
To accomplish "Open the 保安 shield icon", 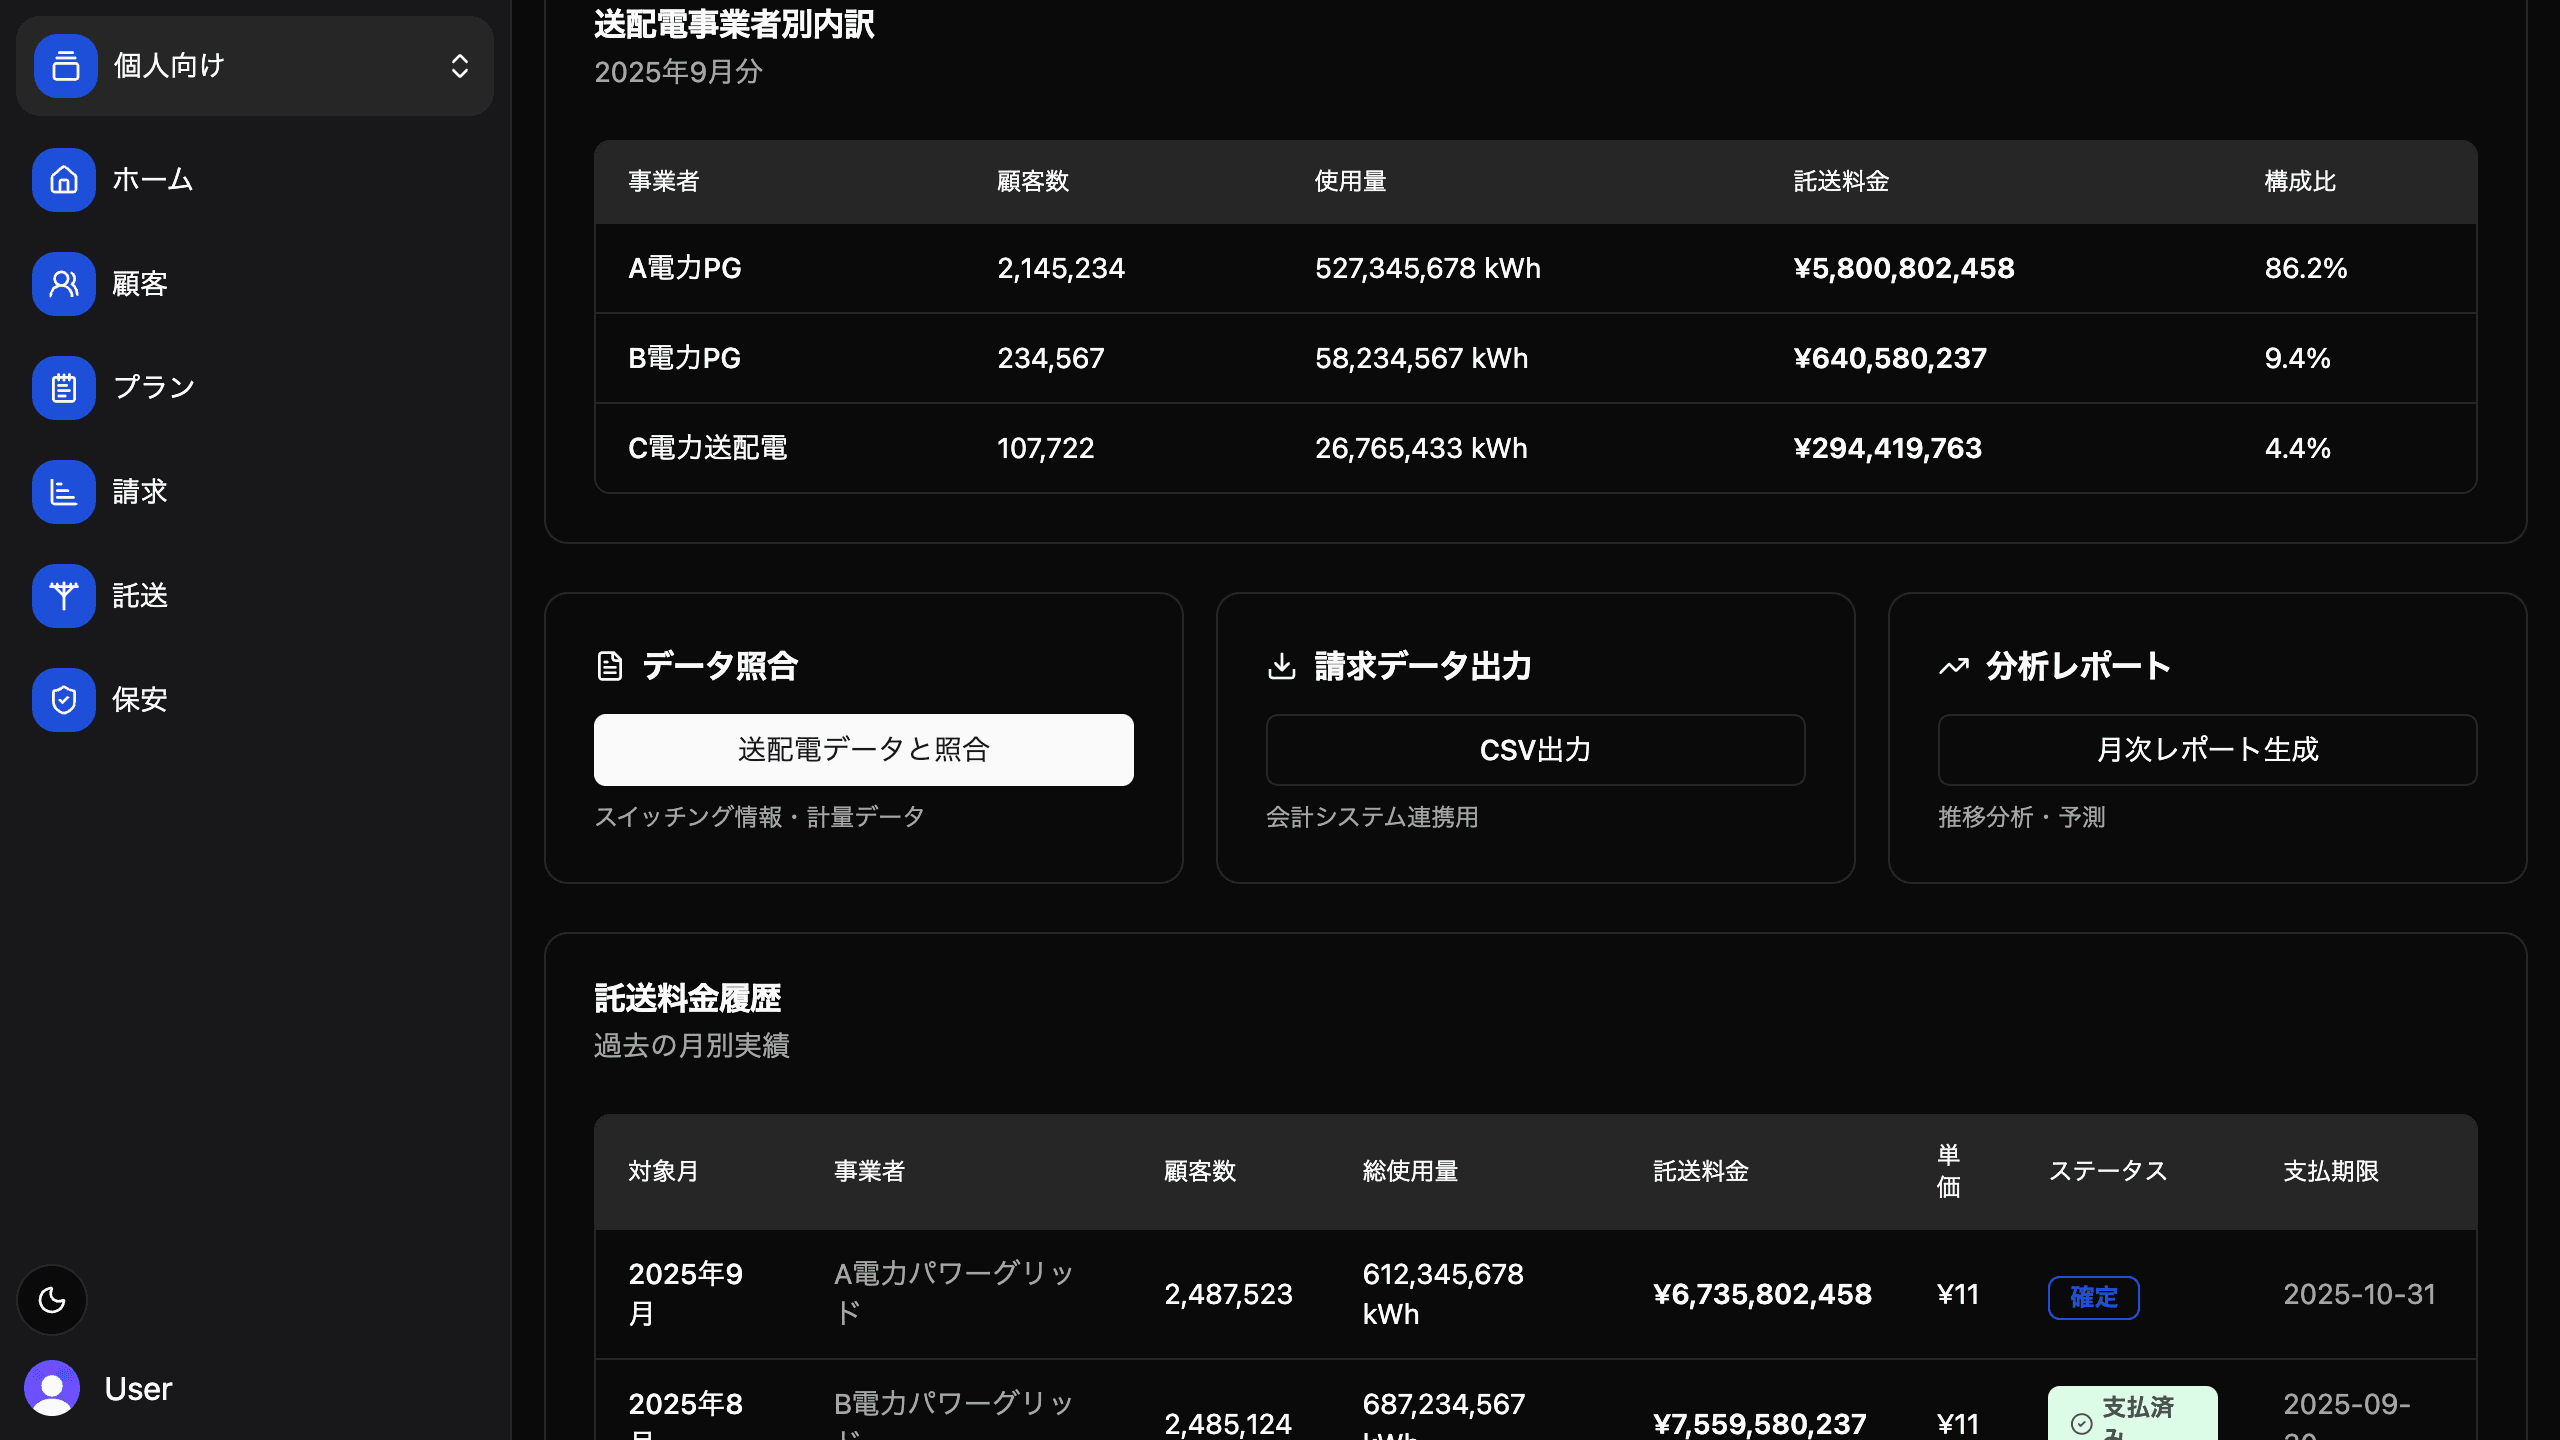I will click(x=64, y=700).
